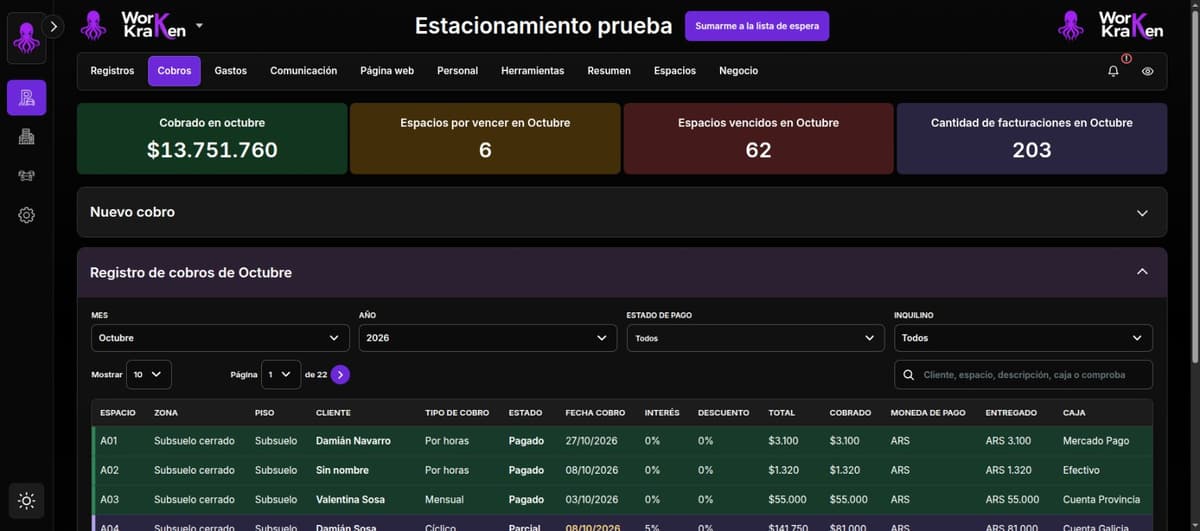Click Efectivo in the Caja column
Screen dimensions: 1200x531
click(1081, 470)
